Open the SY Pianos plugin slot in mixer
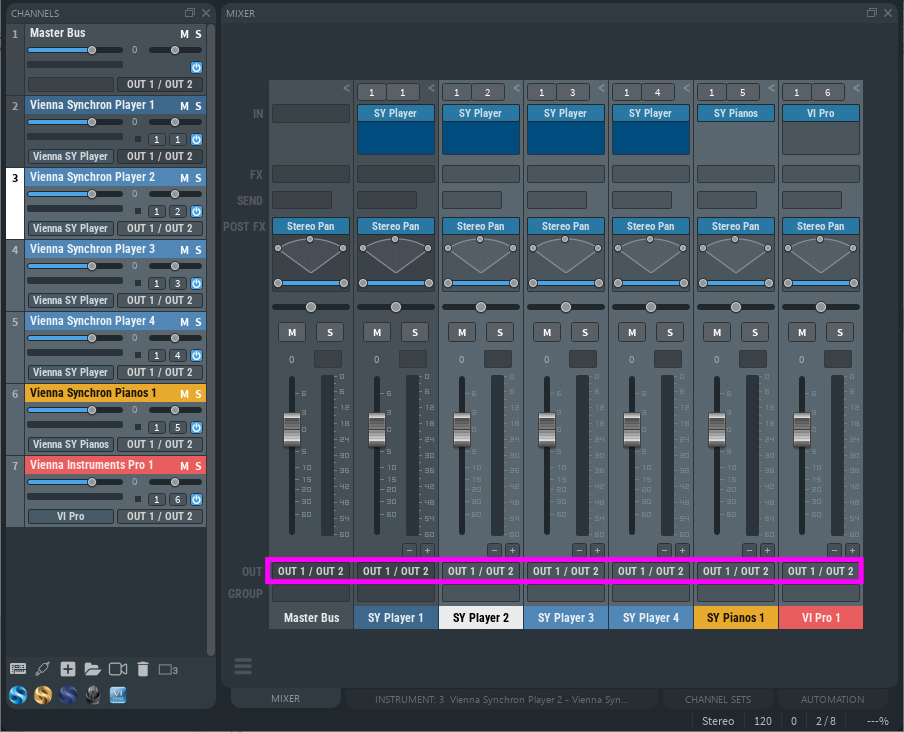Image resolution: width=904 pixels, height=732 pixels. 736,114
